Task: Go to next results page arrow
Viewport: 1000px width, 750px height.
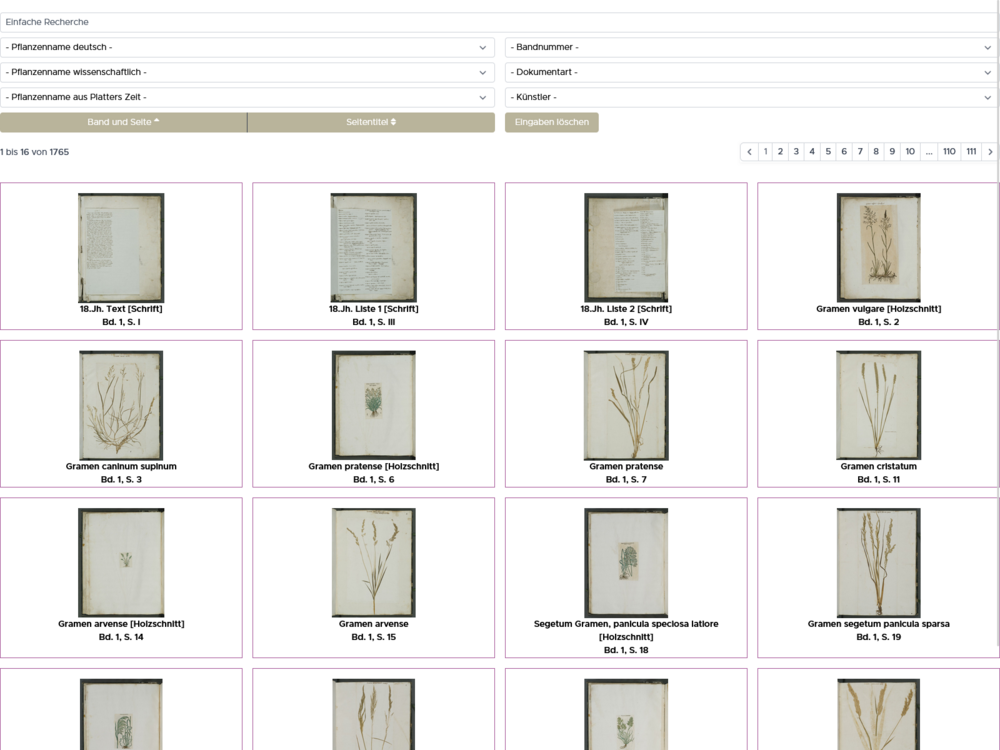Action: coord(990,152)
